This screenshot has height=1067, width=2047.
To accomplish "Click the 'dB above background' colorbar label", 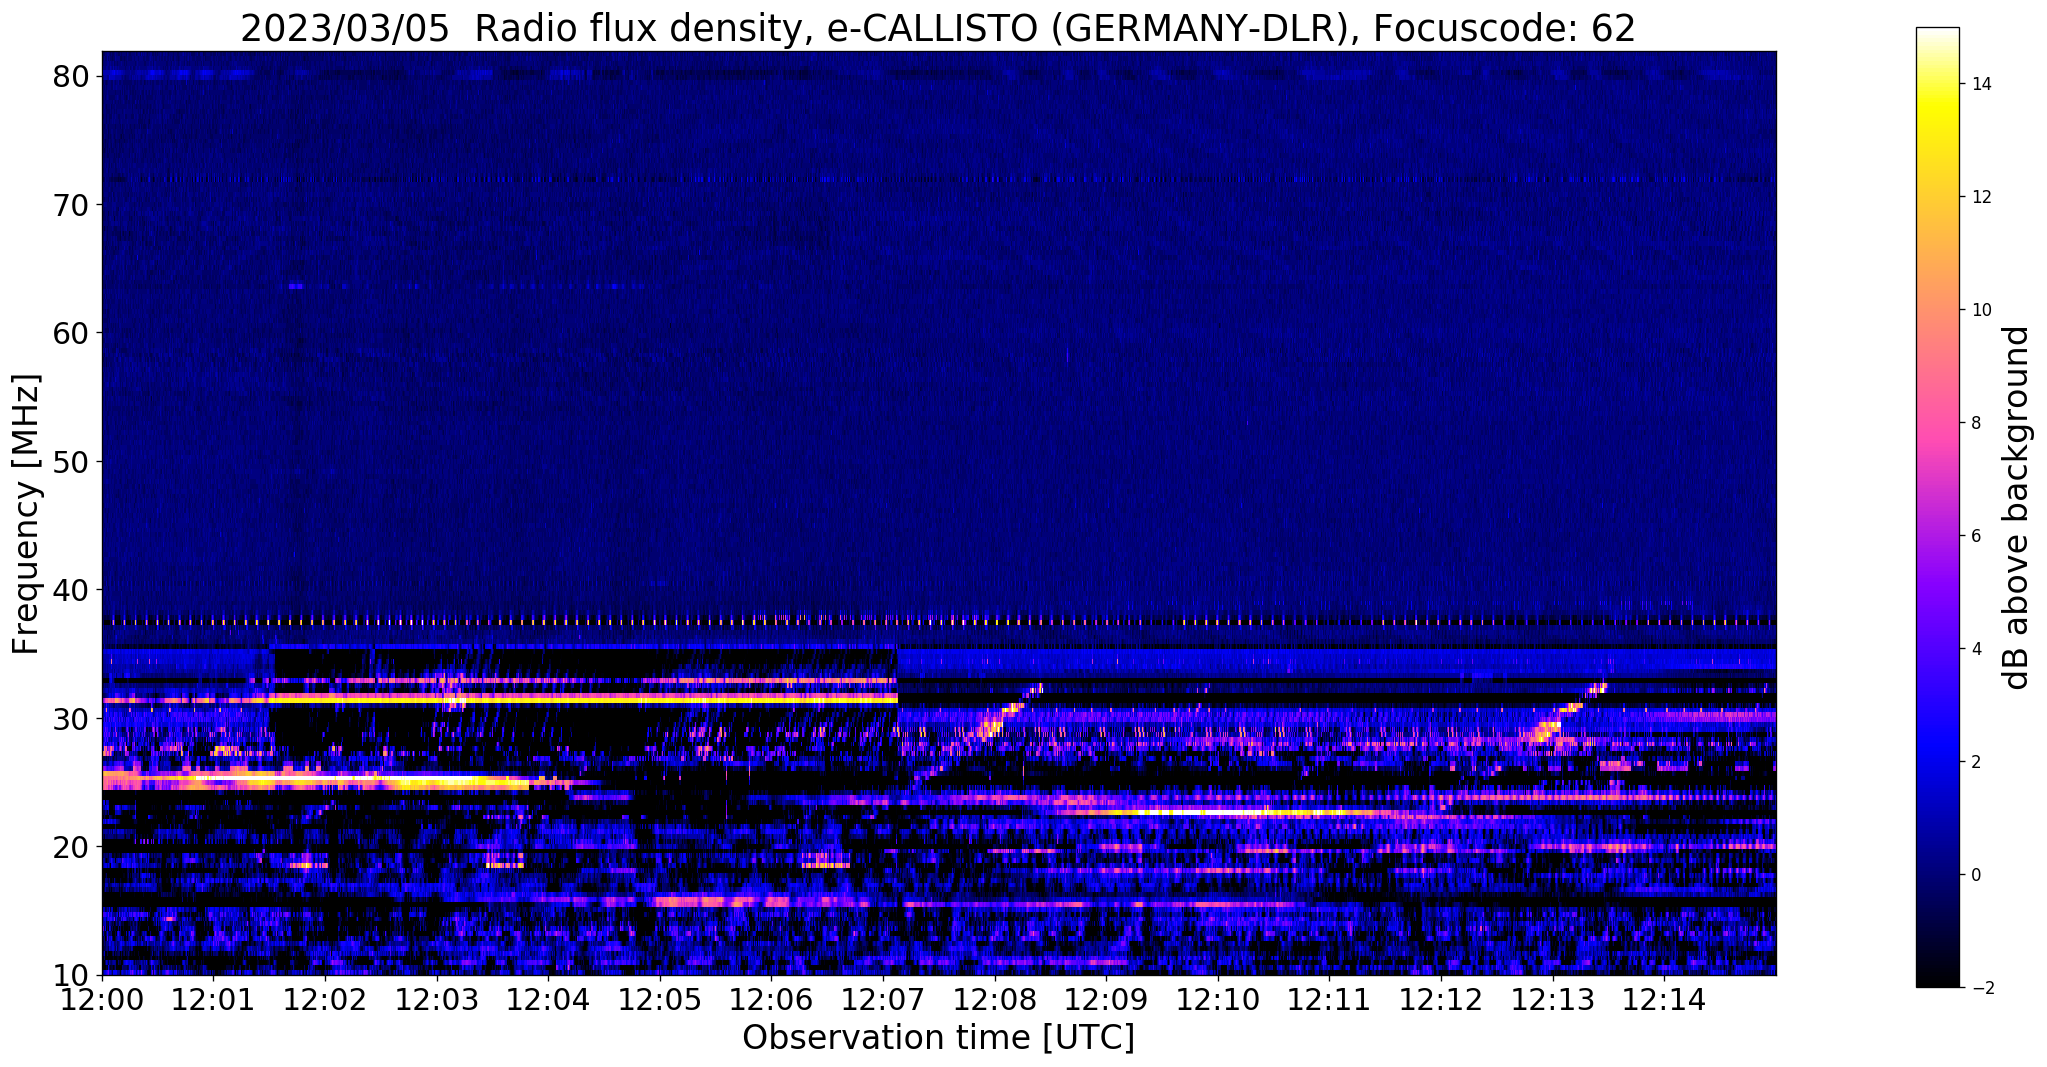I will [2018, 508].
